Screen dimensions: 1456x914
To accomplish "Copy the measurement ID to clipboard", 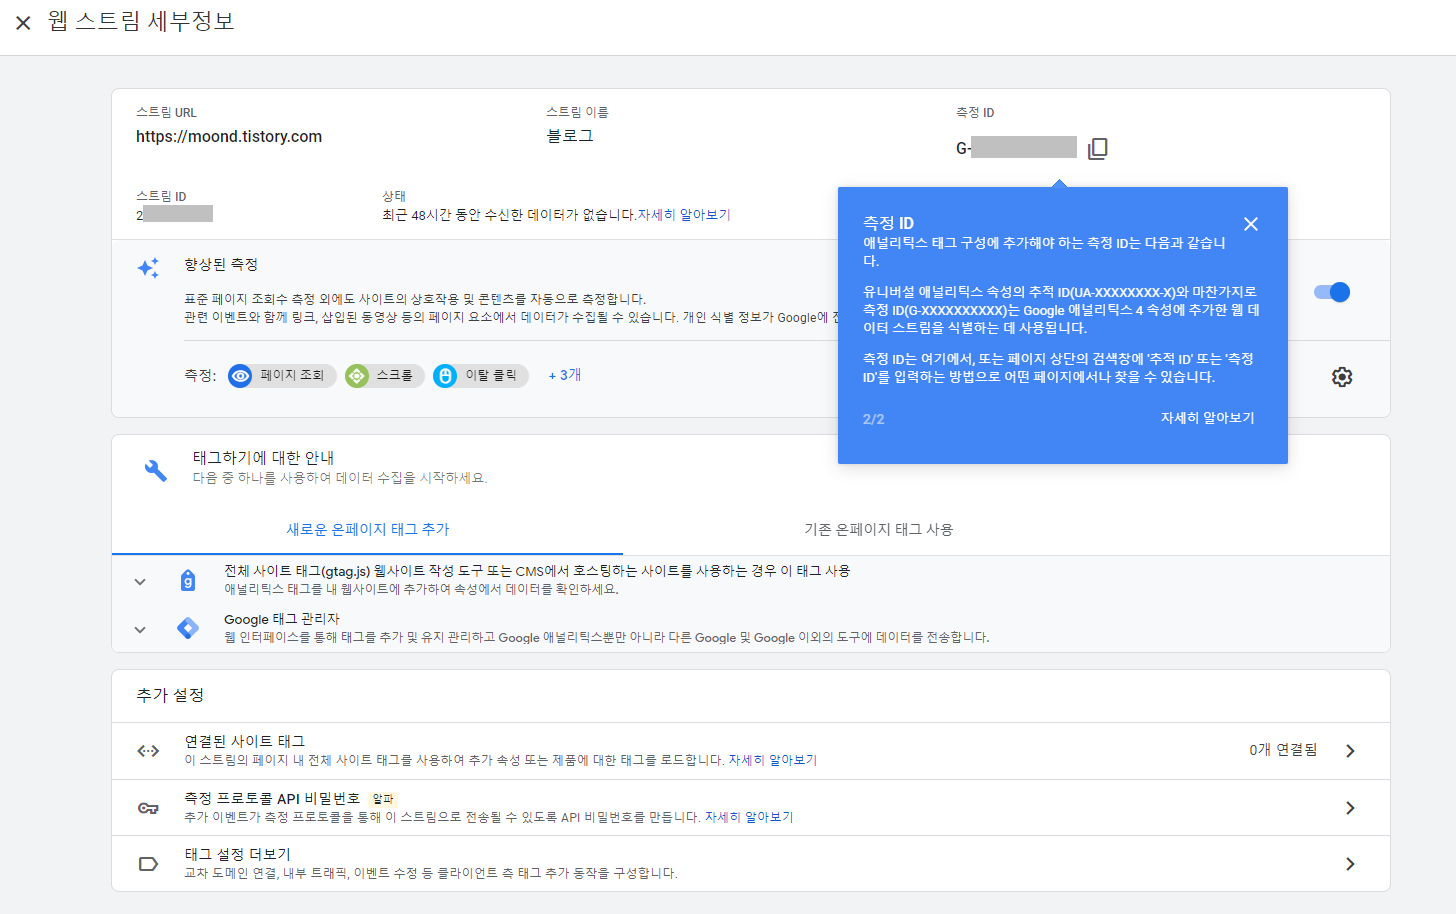I will [x=1098, y=148].
